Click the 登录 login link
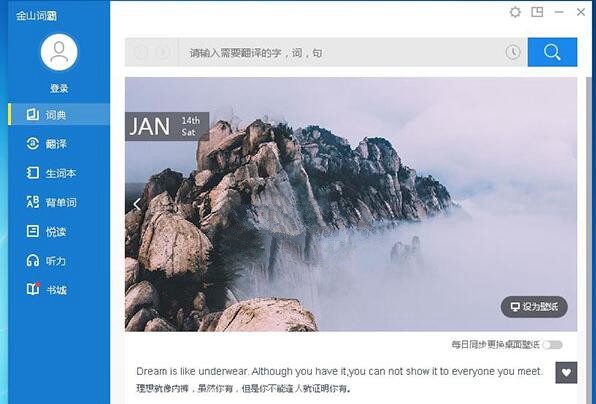Viewport: 596px width, 404px height. [59, 89]
